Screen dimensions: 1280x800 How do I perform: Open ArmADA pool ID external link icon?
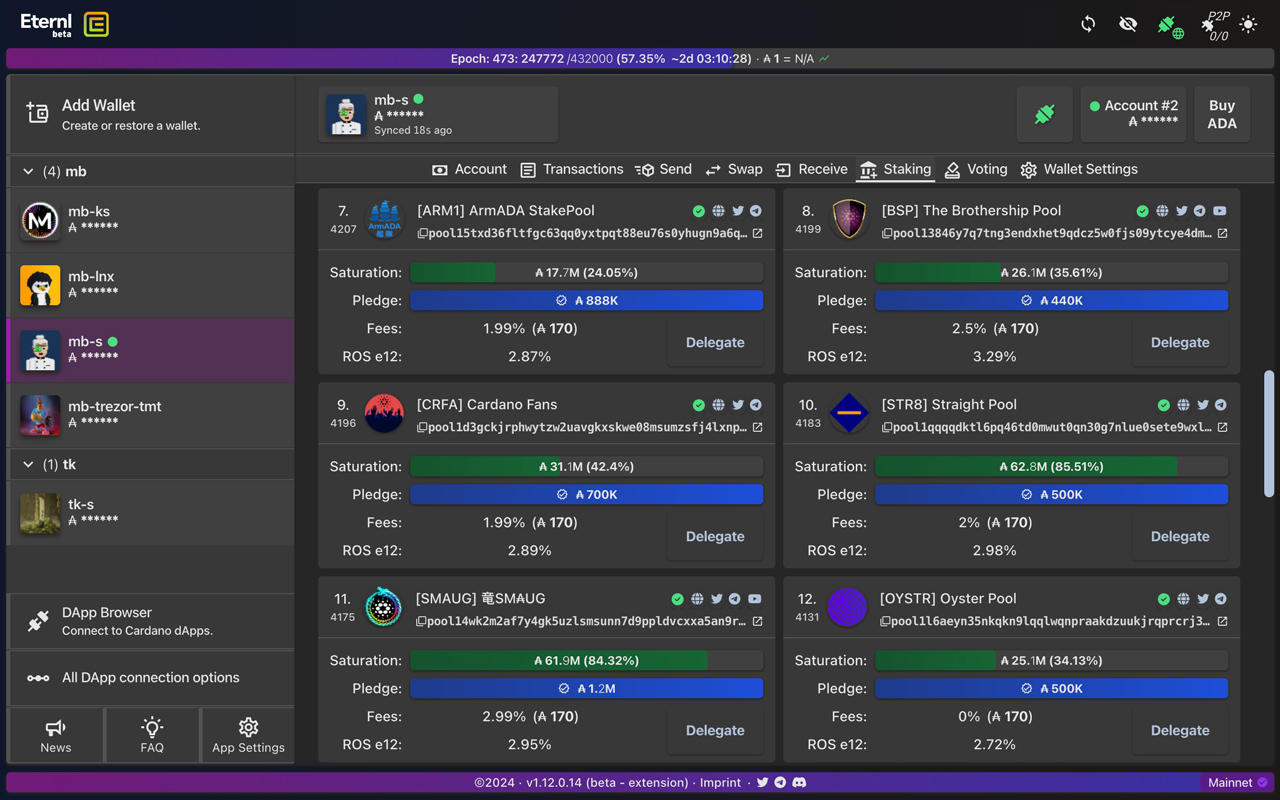pyautogui.click(x=757, y=233)
